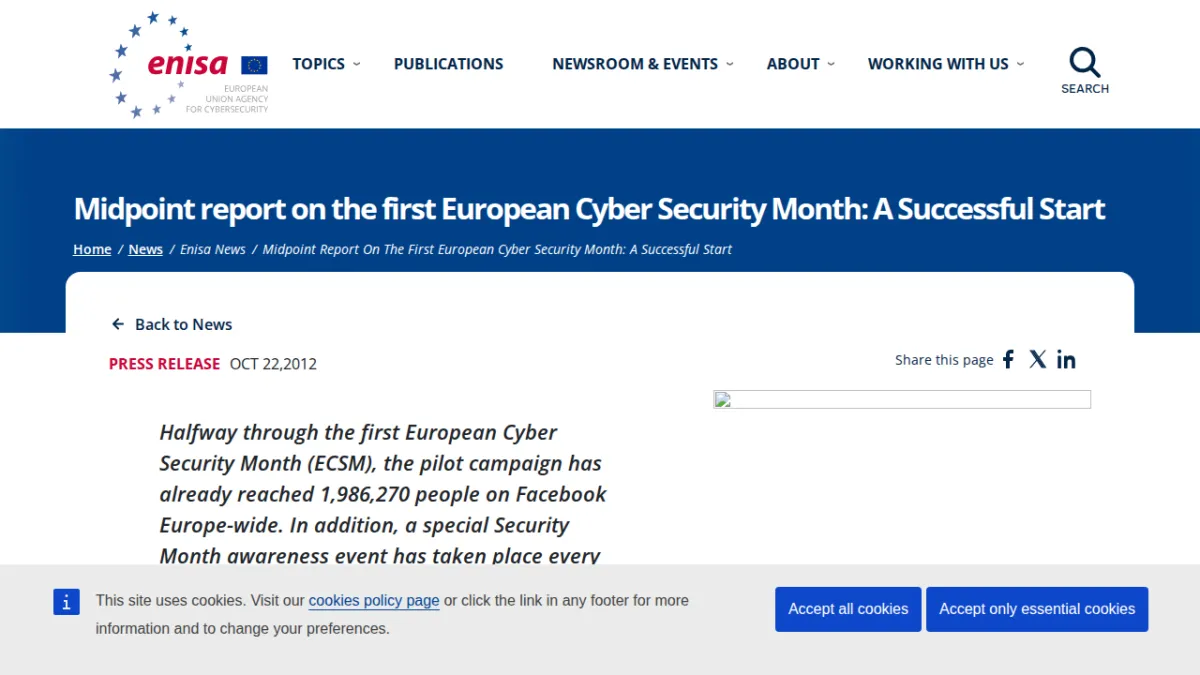Viewport: 1200px width, 675px height.
Task: Expand the Topics menu chevron
Action: pyautogui.click(x=357, y=64)
